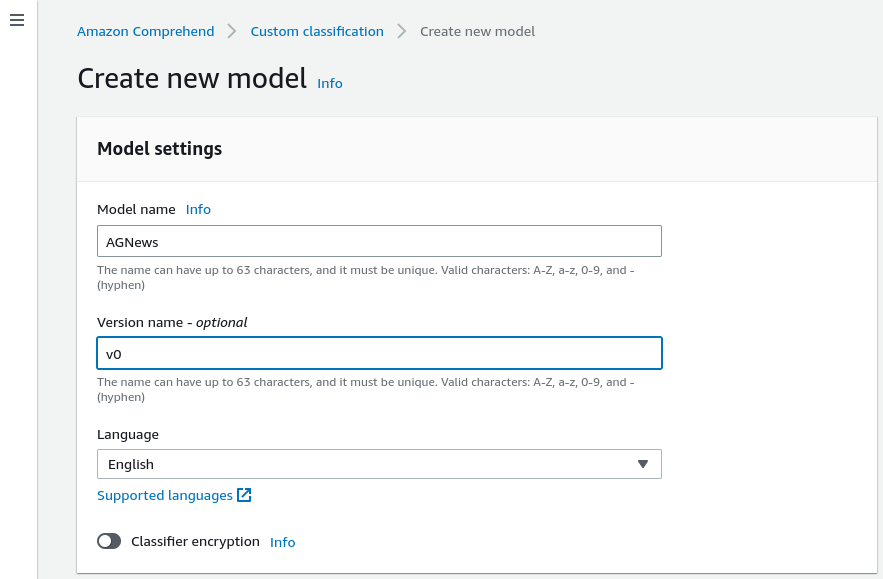Navigate to the Amazon Comprehend breadcrumb
The width and height of the screenshot is (883, 579).
[145, 31]
